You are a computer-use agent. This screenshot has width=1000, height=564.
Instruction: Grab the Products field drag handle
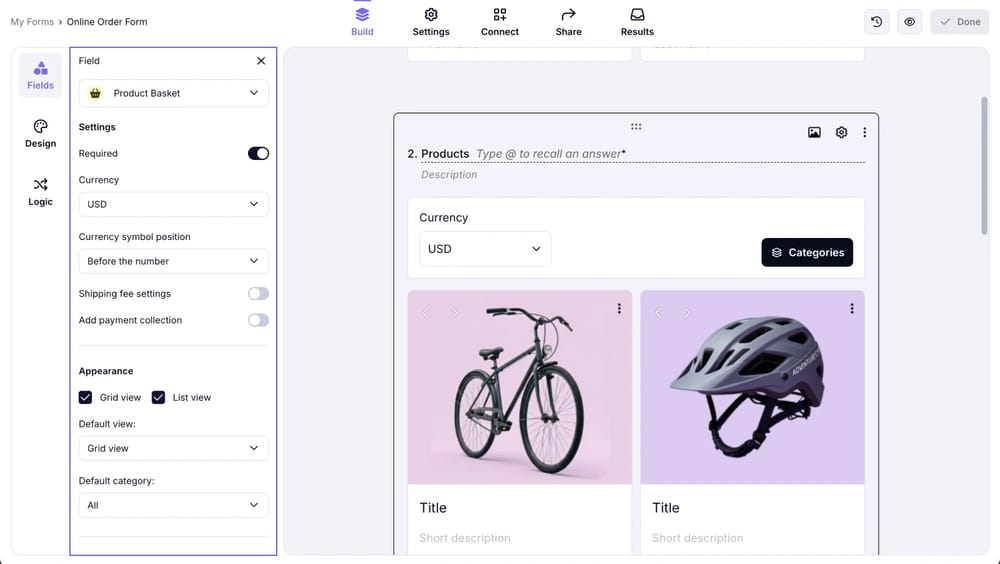click(x=636, y=126)
